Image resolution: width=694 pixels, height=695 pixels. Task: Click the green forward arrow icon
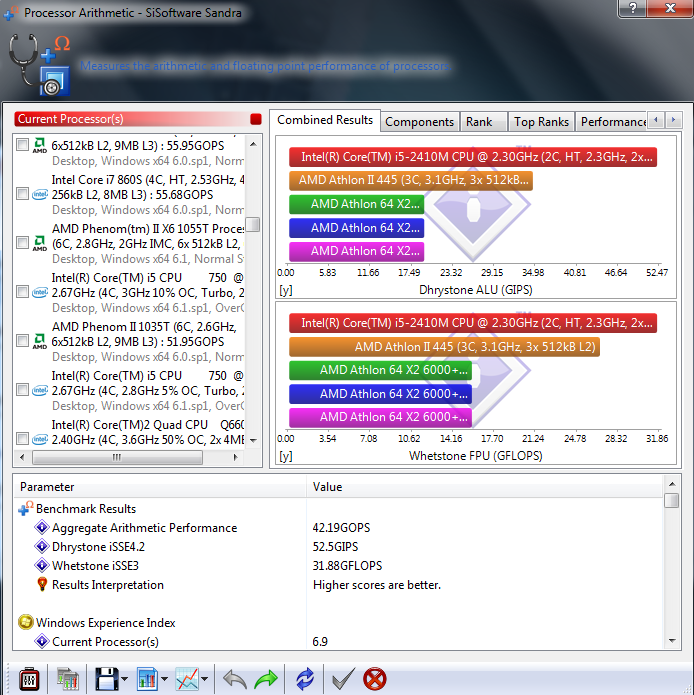click(266, 679)
